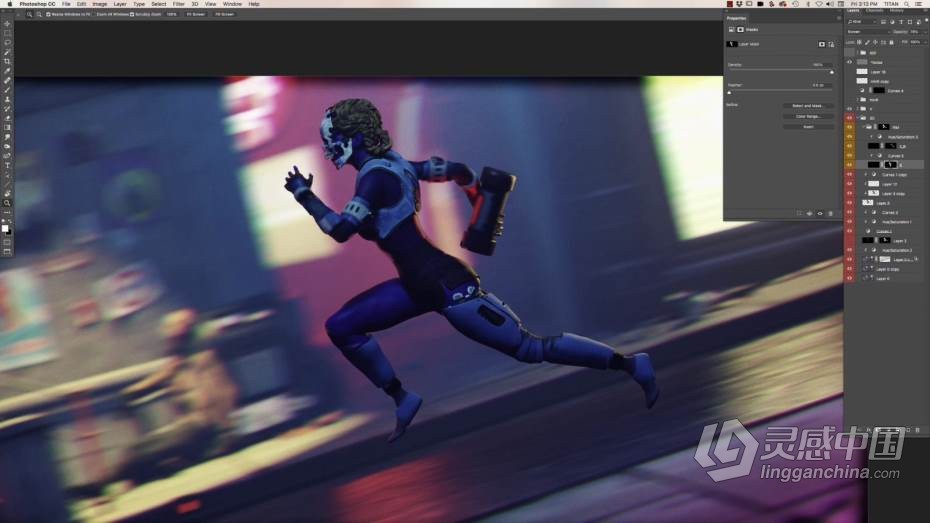Hide the Curves 1 copy layer

pos(849,174)
